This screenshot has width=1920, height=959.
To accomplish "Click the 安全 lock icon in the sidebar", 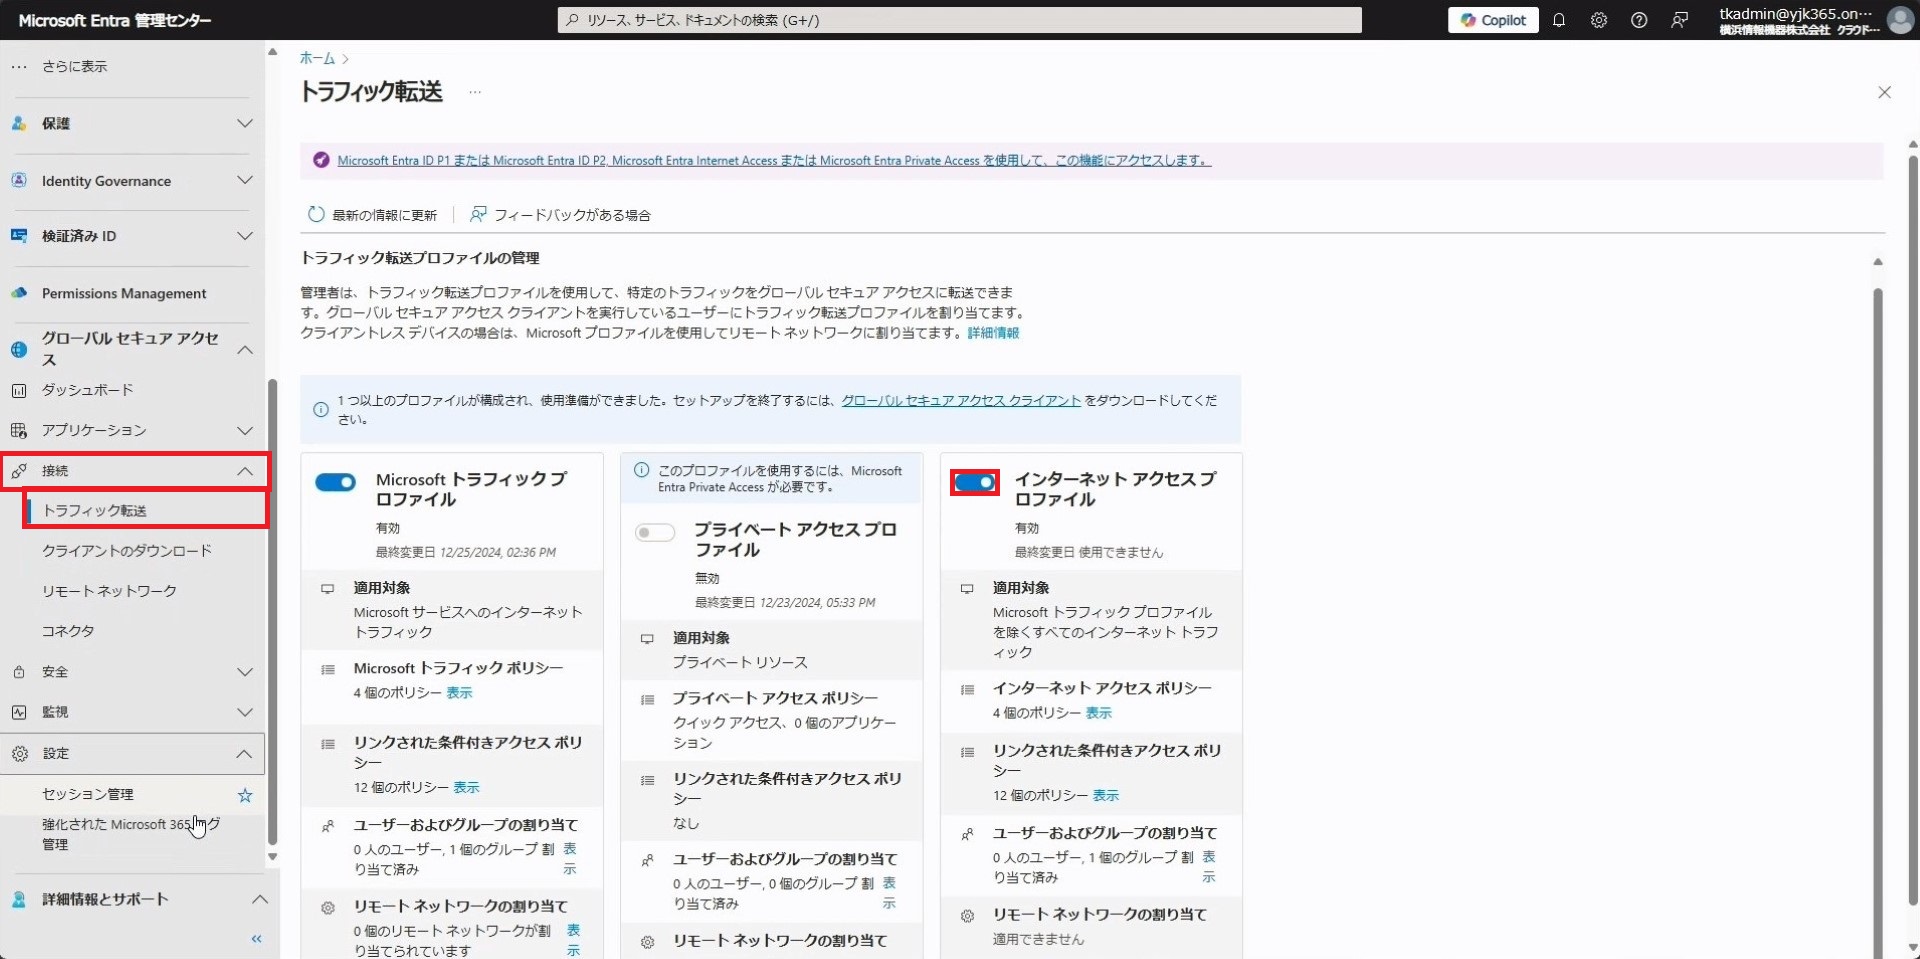I will (x=19, y=673).
